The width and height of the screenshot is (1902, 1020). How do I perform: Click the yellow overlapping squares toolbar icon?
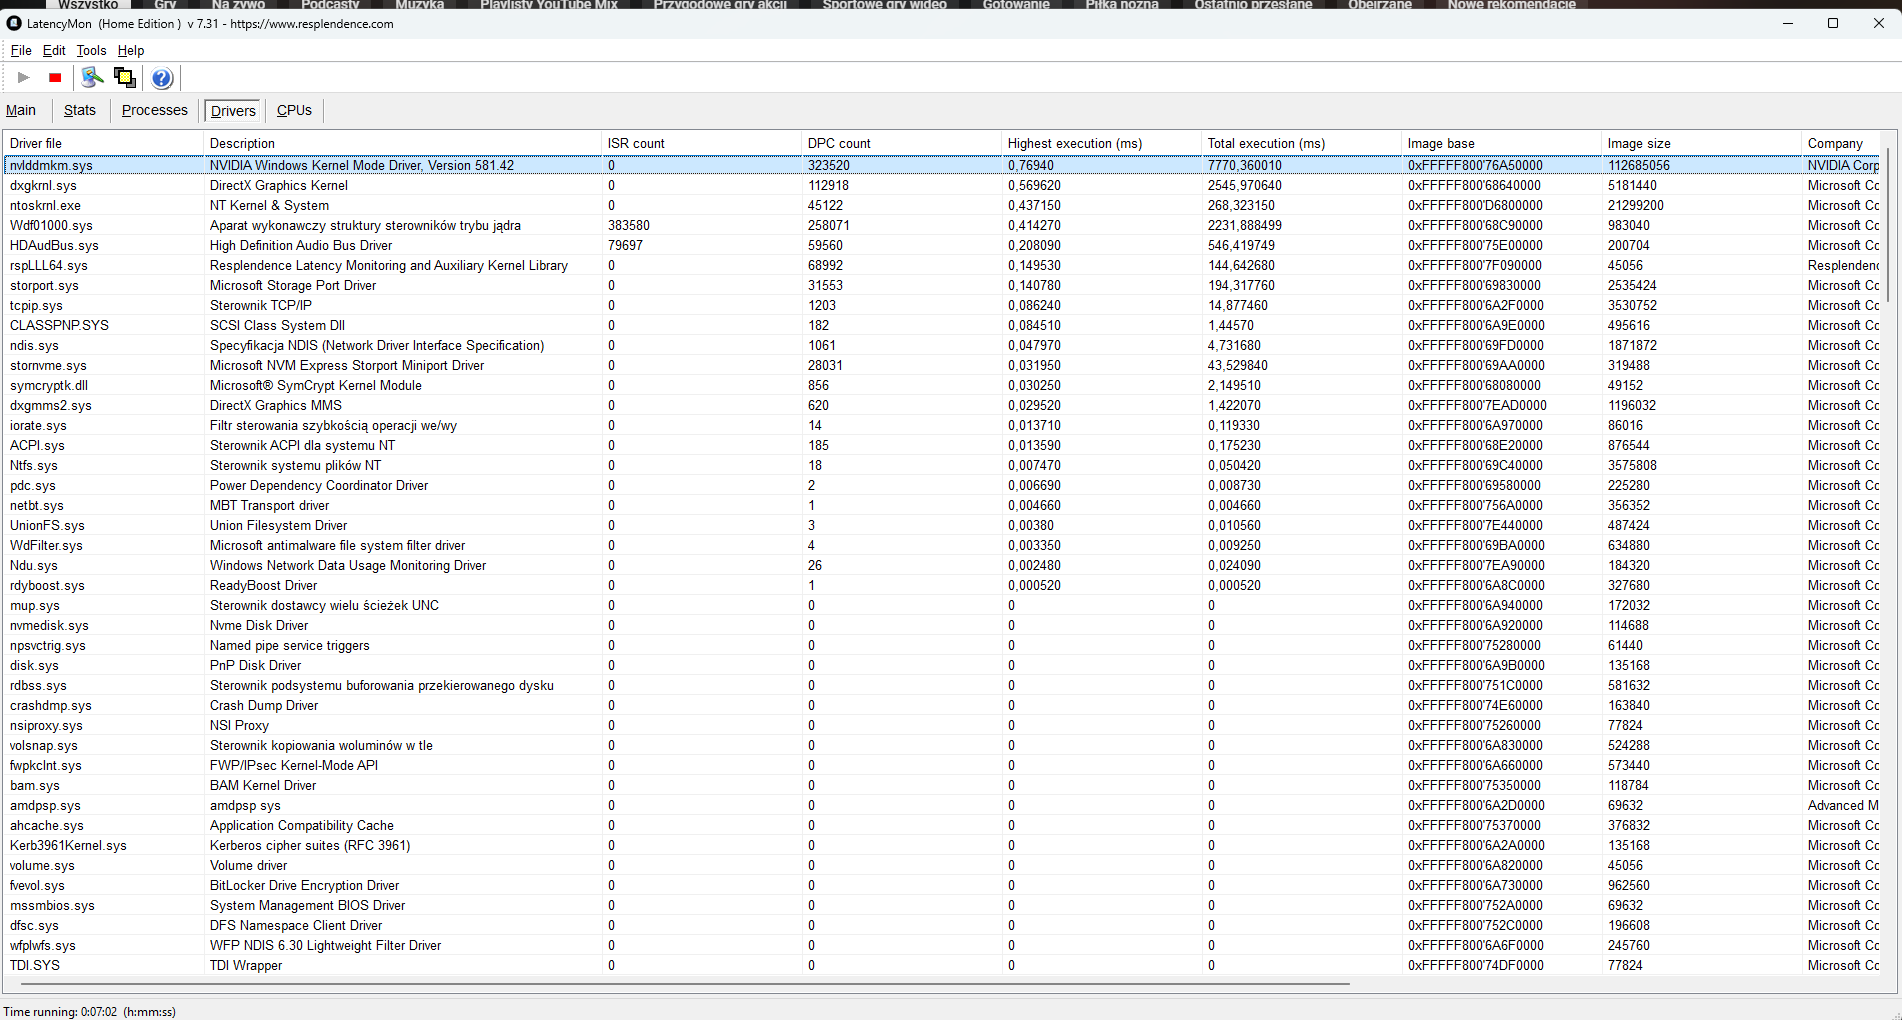point(125,78)
